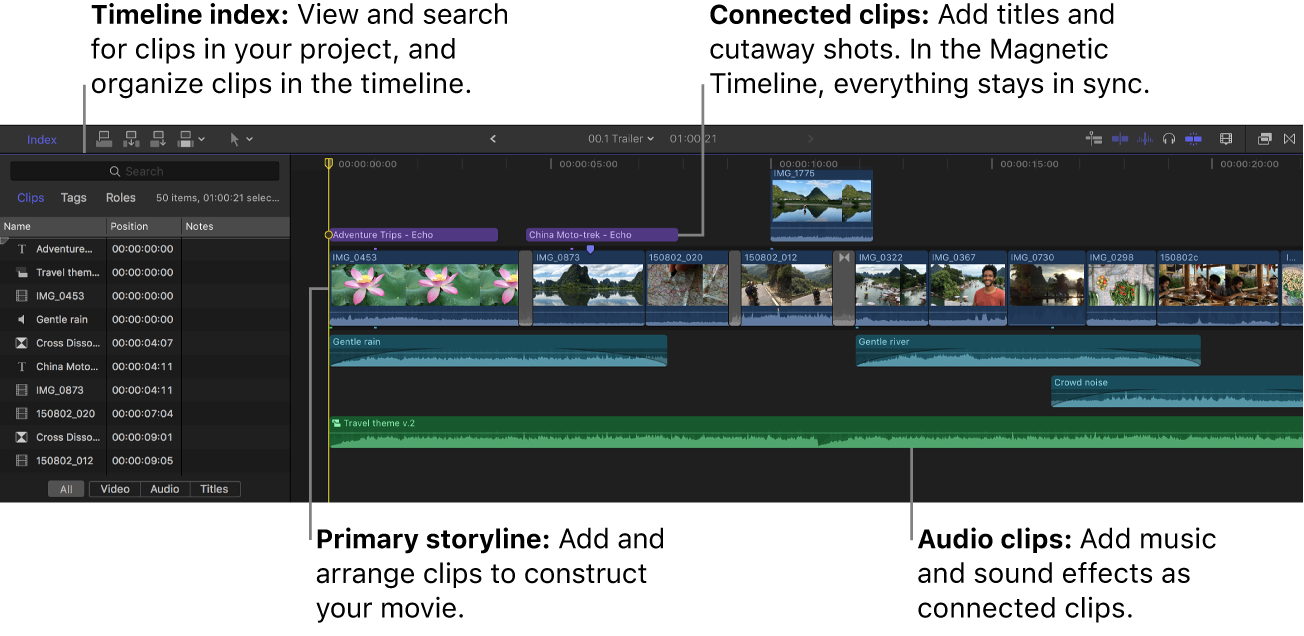Viewport: 1304px width, 636px height.
Task: Toggle audio skimming waveform icon
Action: [1145, 139]
